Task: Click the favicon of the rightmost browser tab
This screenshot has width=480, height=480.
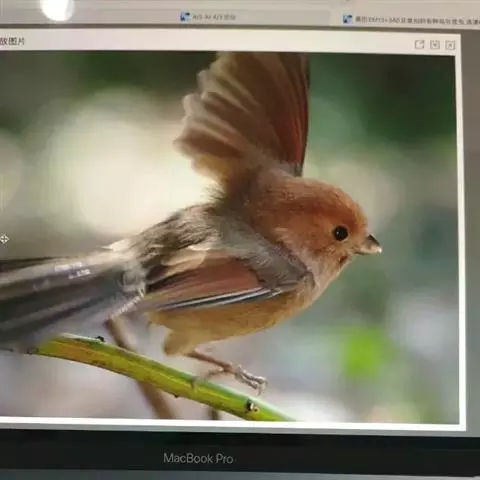Action: click(x=348, y=19)
